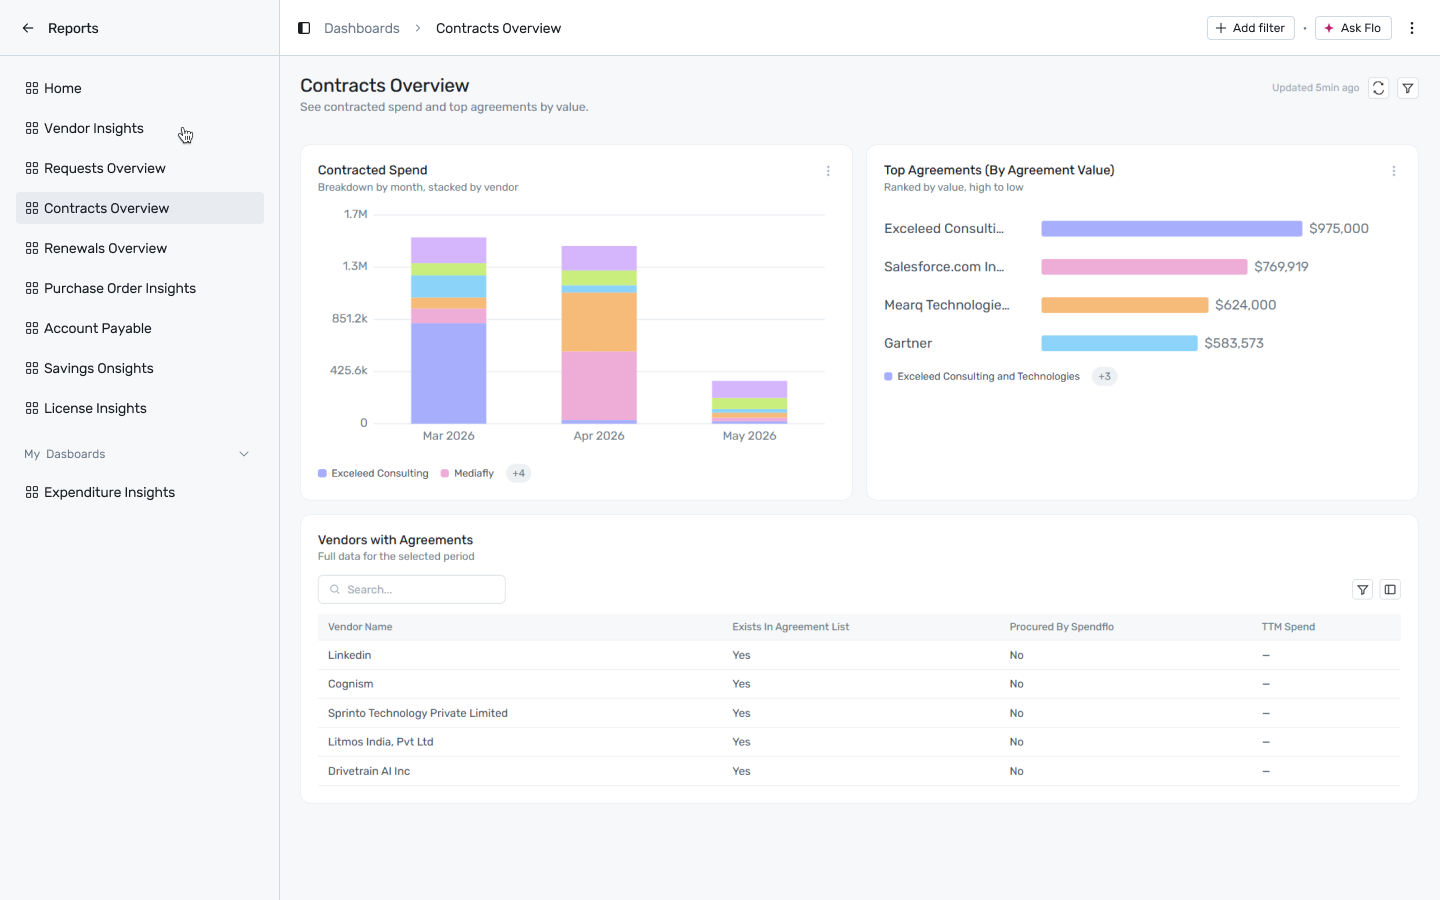The width and height of the screenshot is (1440, 900).
Task: Click the Reports title in sidebar header
Action: click(73, 28)
